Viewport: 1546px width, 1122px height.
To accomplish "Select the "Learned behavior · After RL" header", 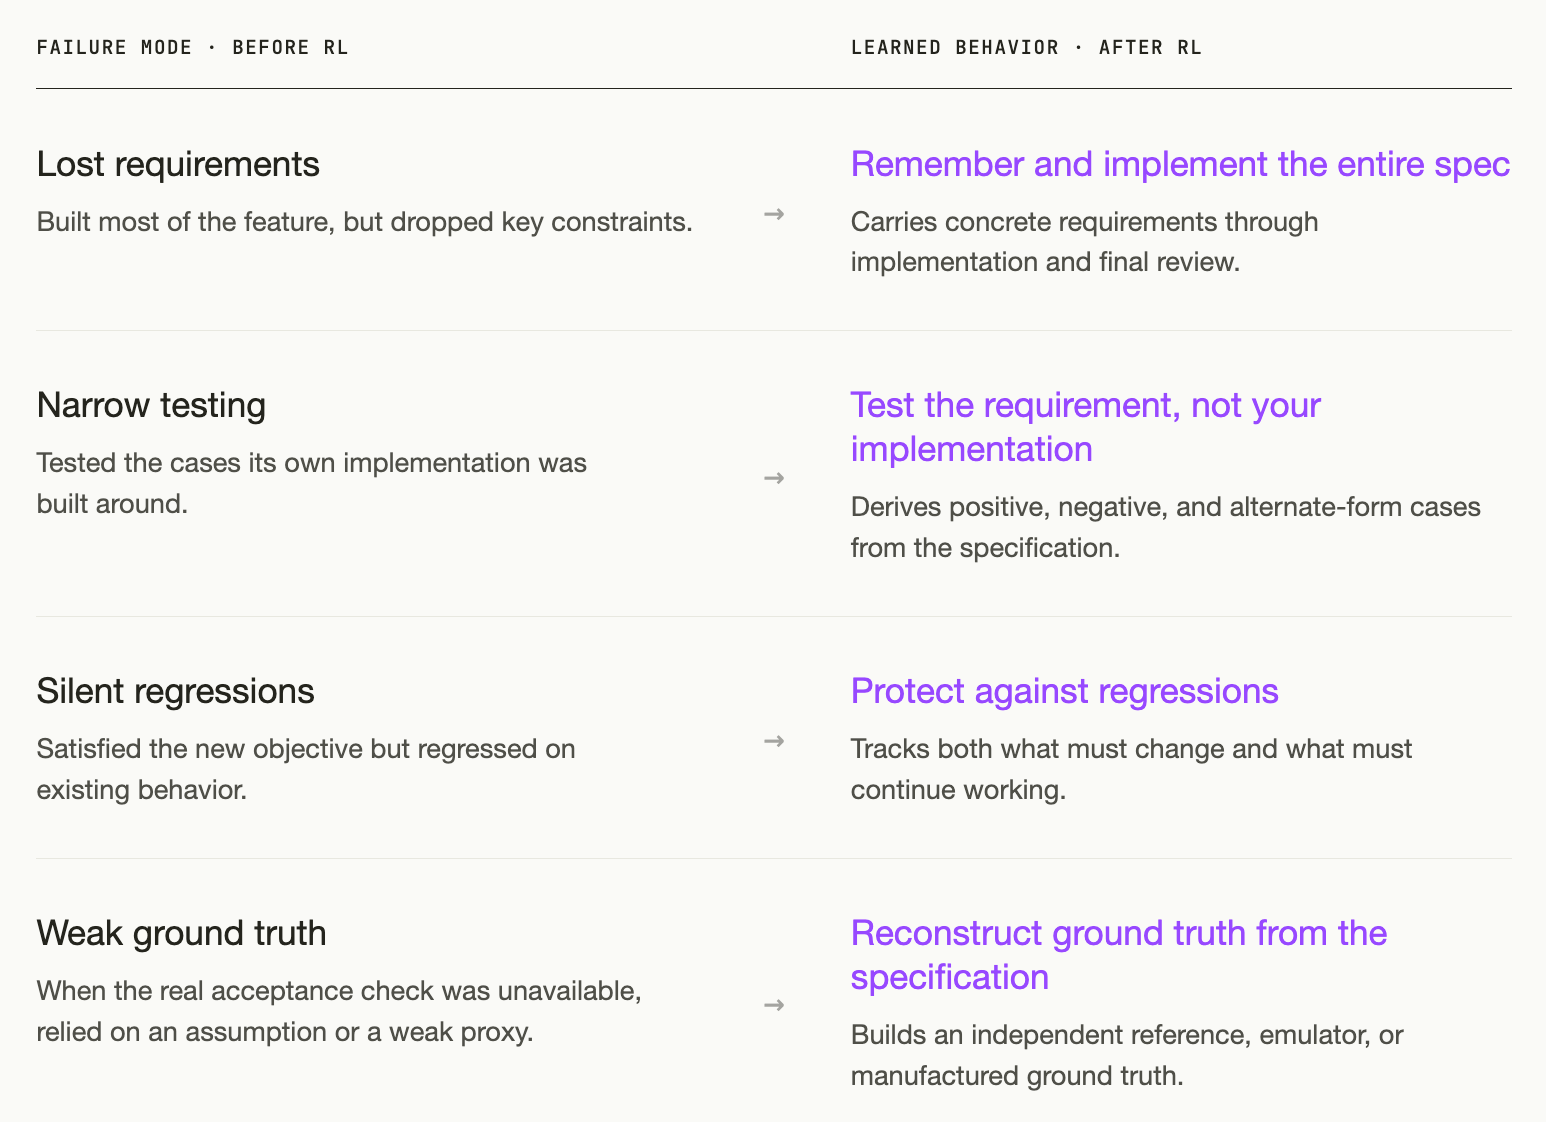I will pyautogui.click(x=1026, y=47).
